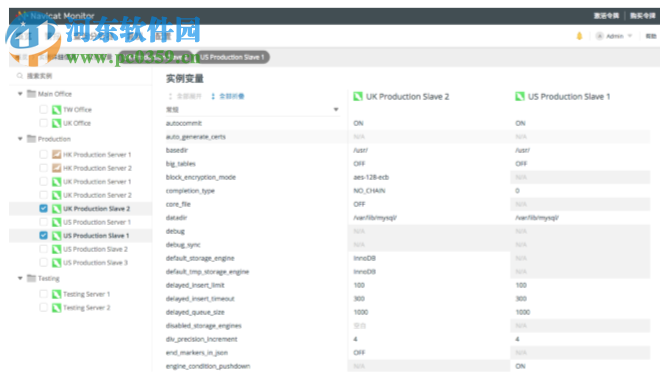Select the autocommit variable row
Image resolution: width=660 pixels, height=377 pixels.
407,123
